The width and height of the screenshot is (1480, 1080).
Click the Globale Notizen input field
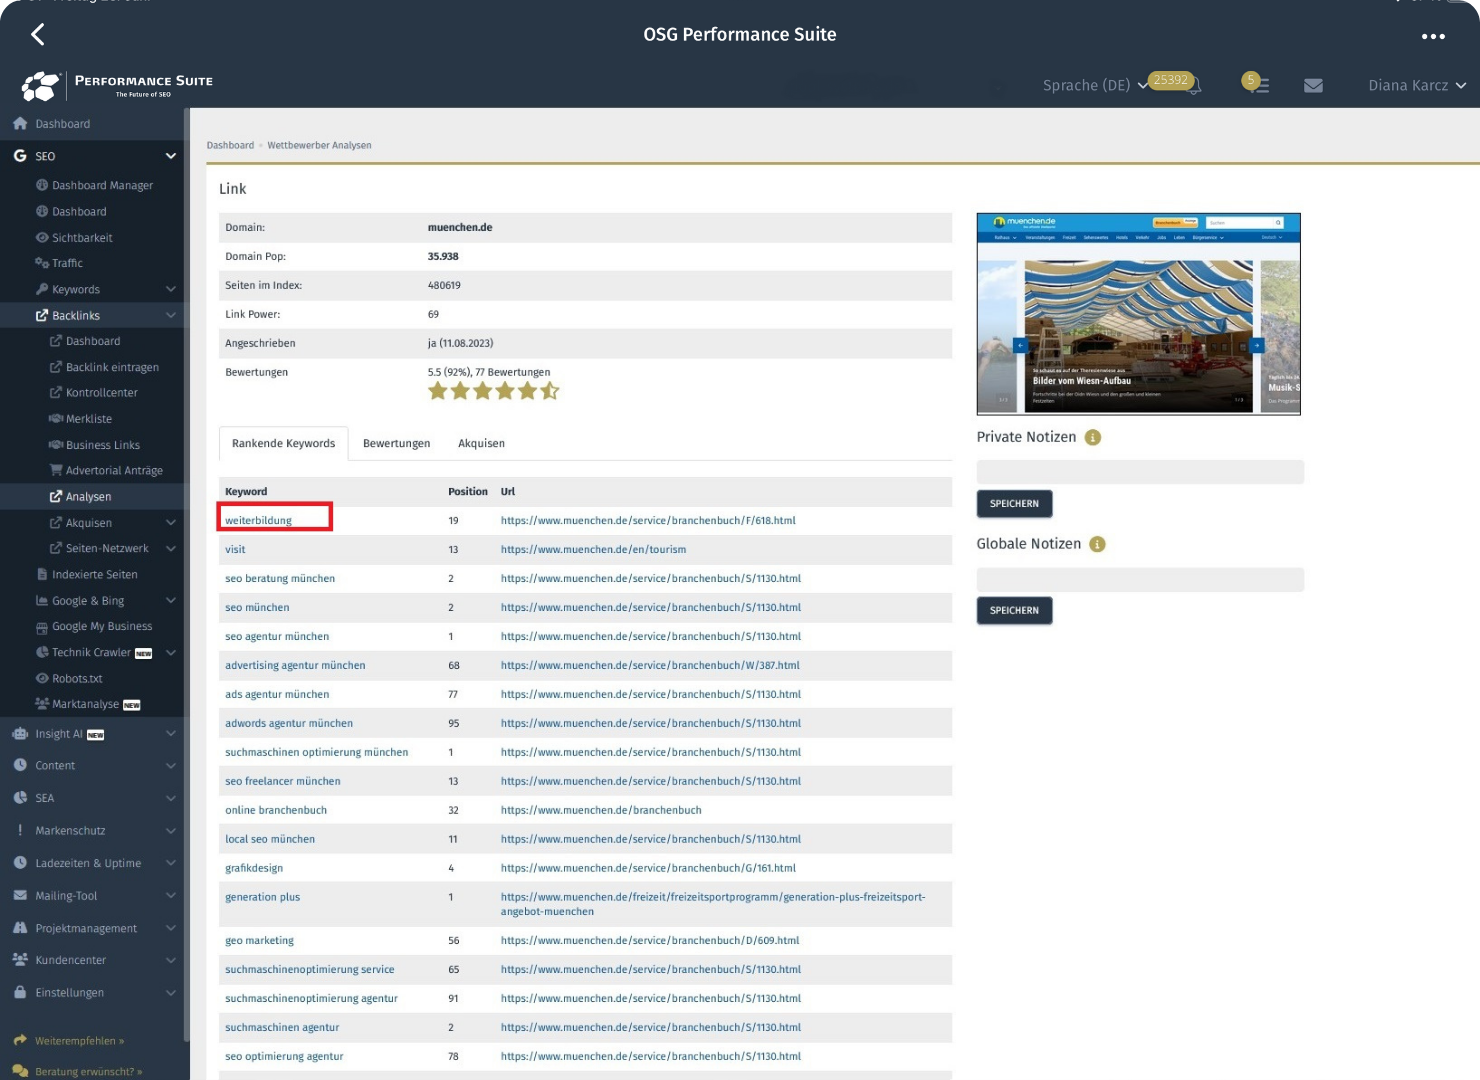click(x=1139, y=579)
